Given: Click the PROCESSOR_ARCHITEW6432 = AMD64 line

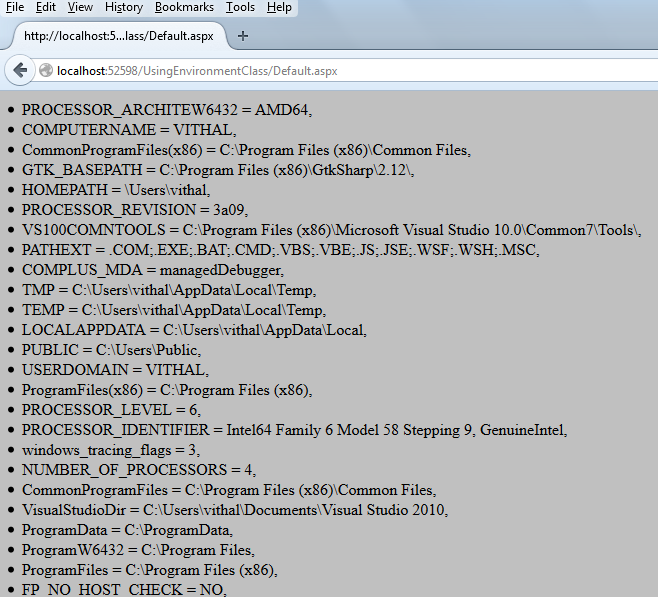Looking at the screenshot, I should (x=167, y=110).
